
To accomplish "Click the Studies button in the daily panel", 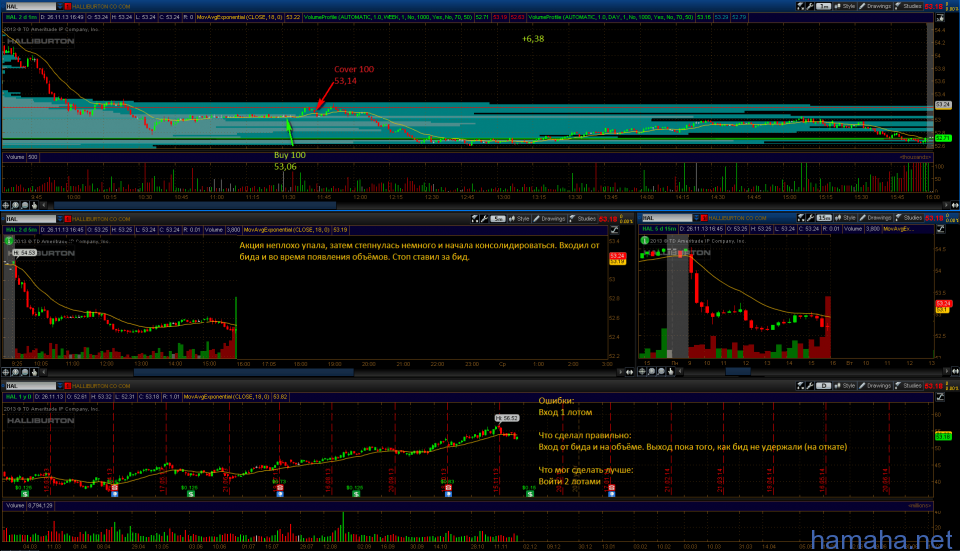I will [909, 386].
